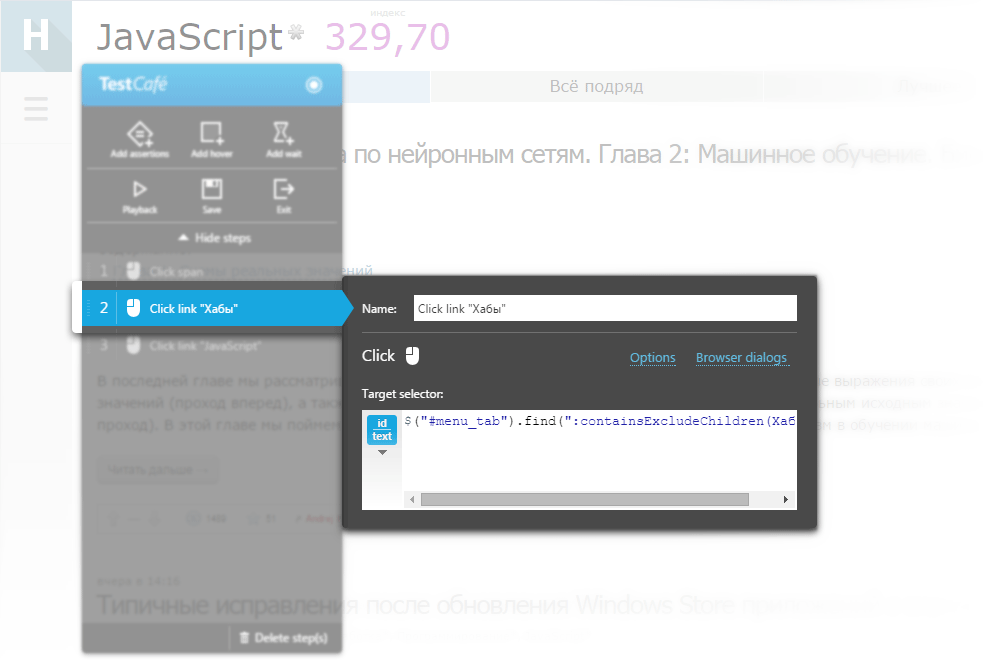Click the 329,70 index value

pyautogui.click(x=387, y=37)
